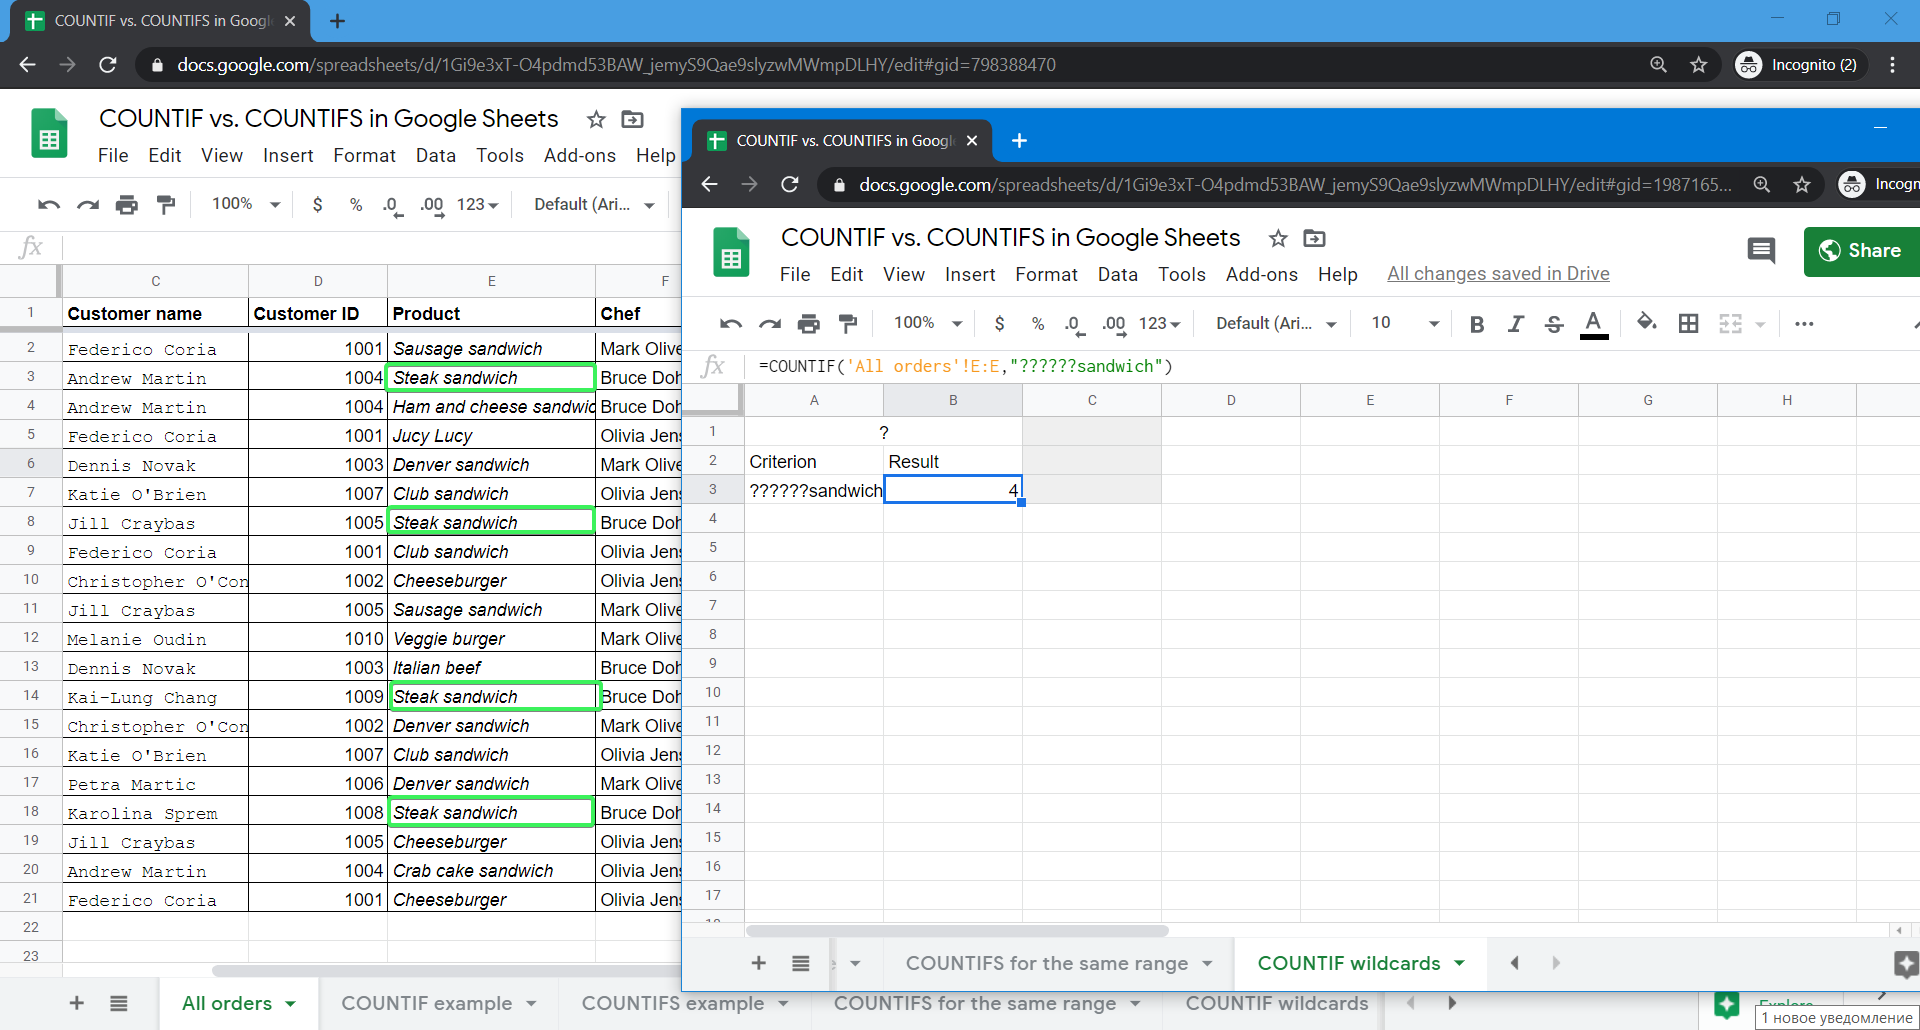Click Undo in front window toolbar

731,323
